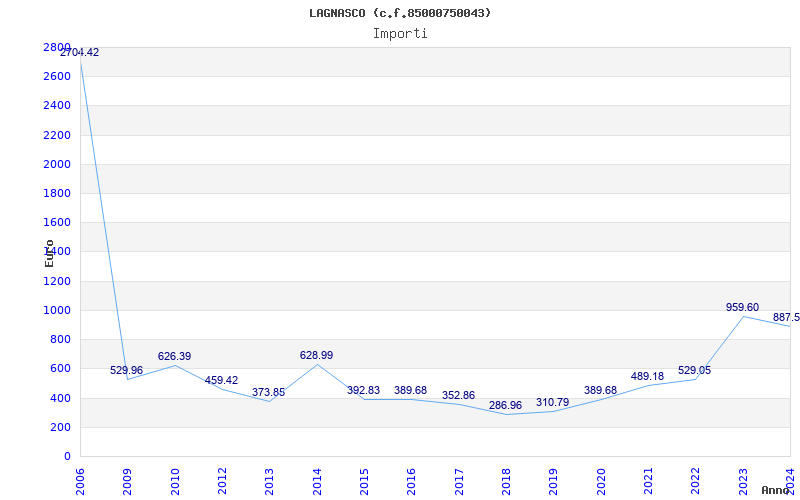Click the data label 489.18

[647, 377]
